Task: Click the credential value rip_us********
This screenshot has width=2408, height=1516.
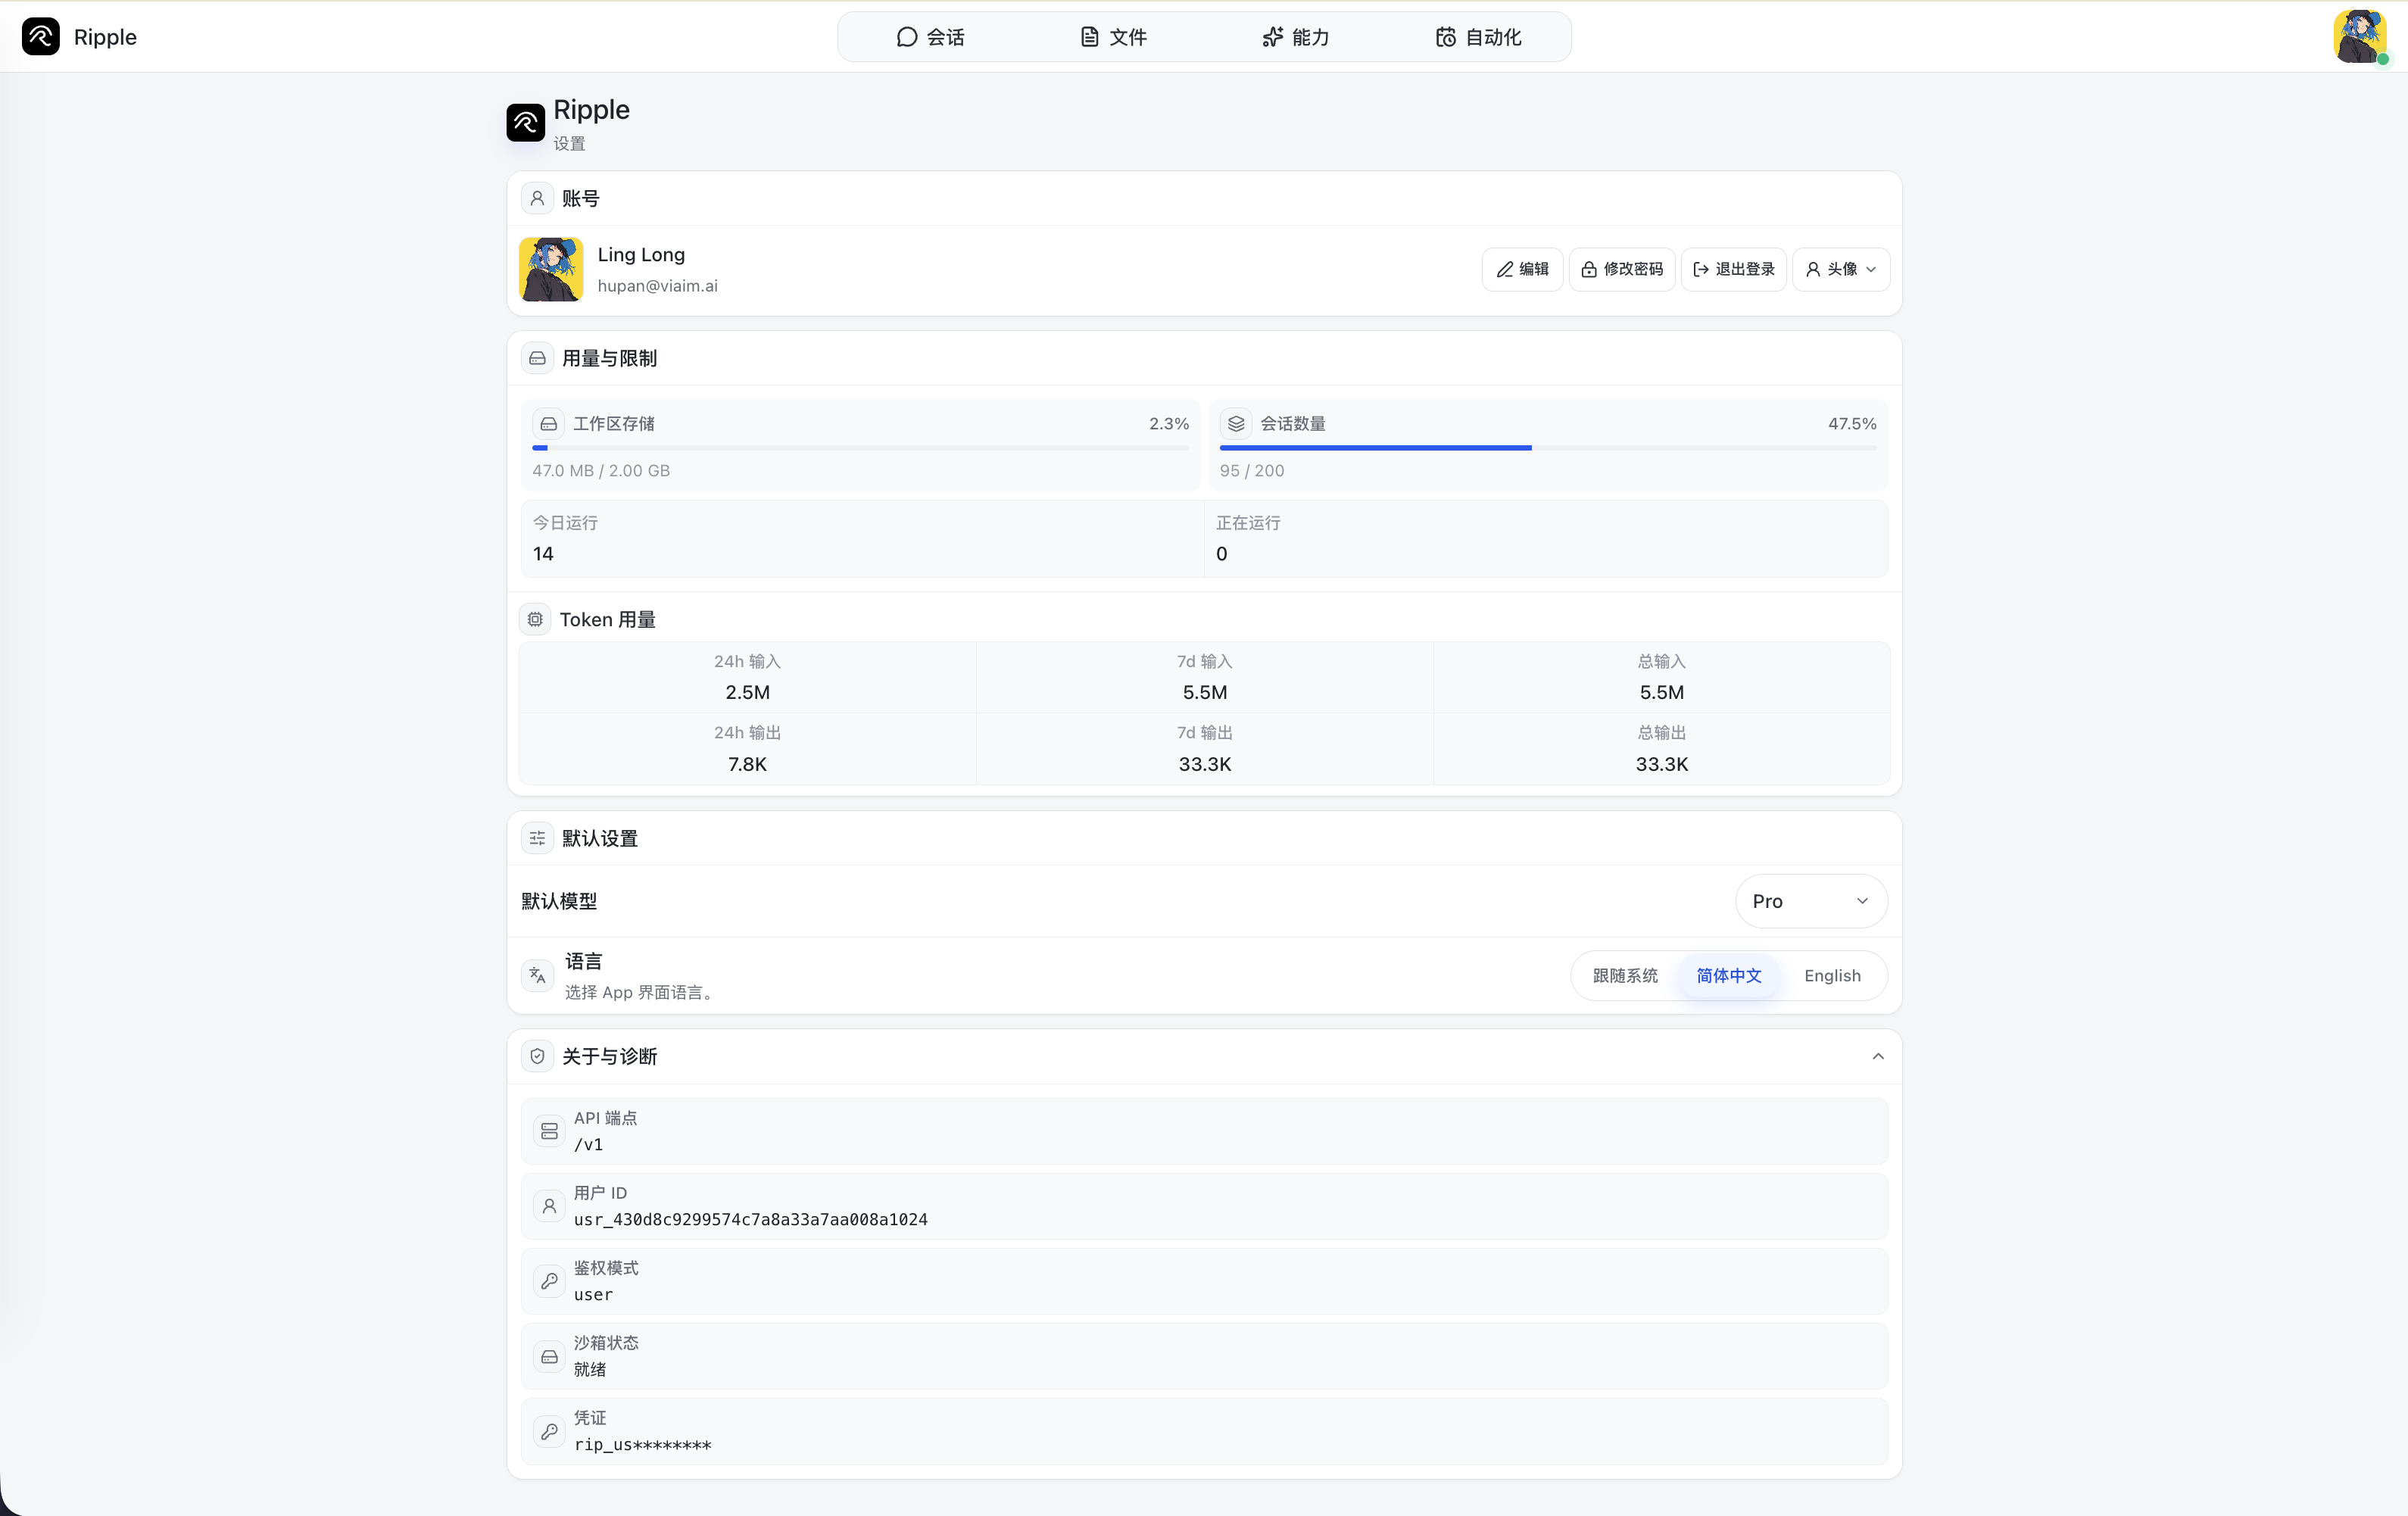Action: 643,1444
